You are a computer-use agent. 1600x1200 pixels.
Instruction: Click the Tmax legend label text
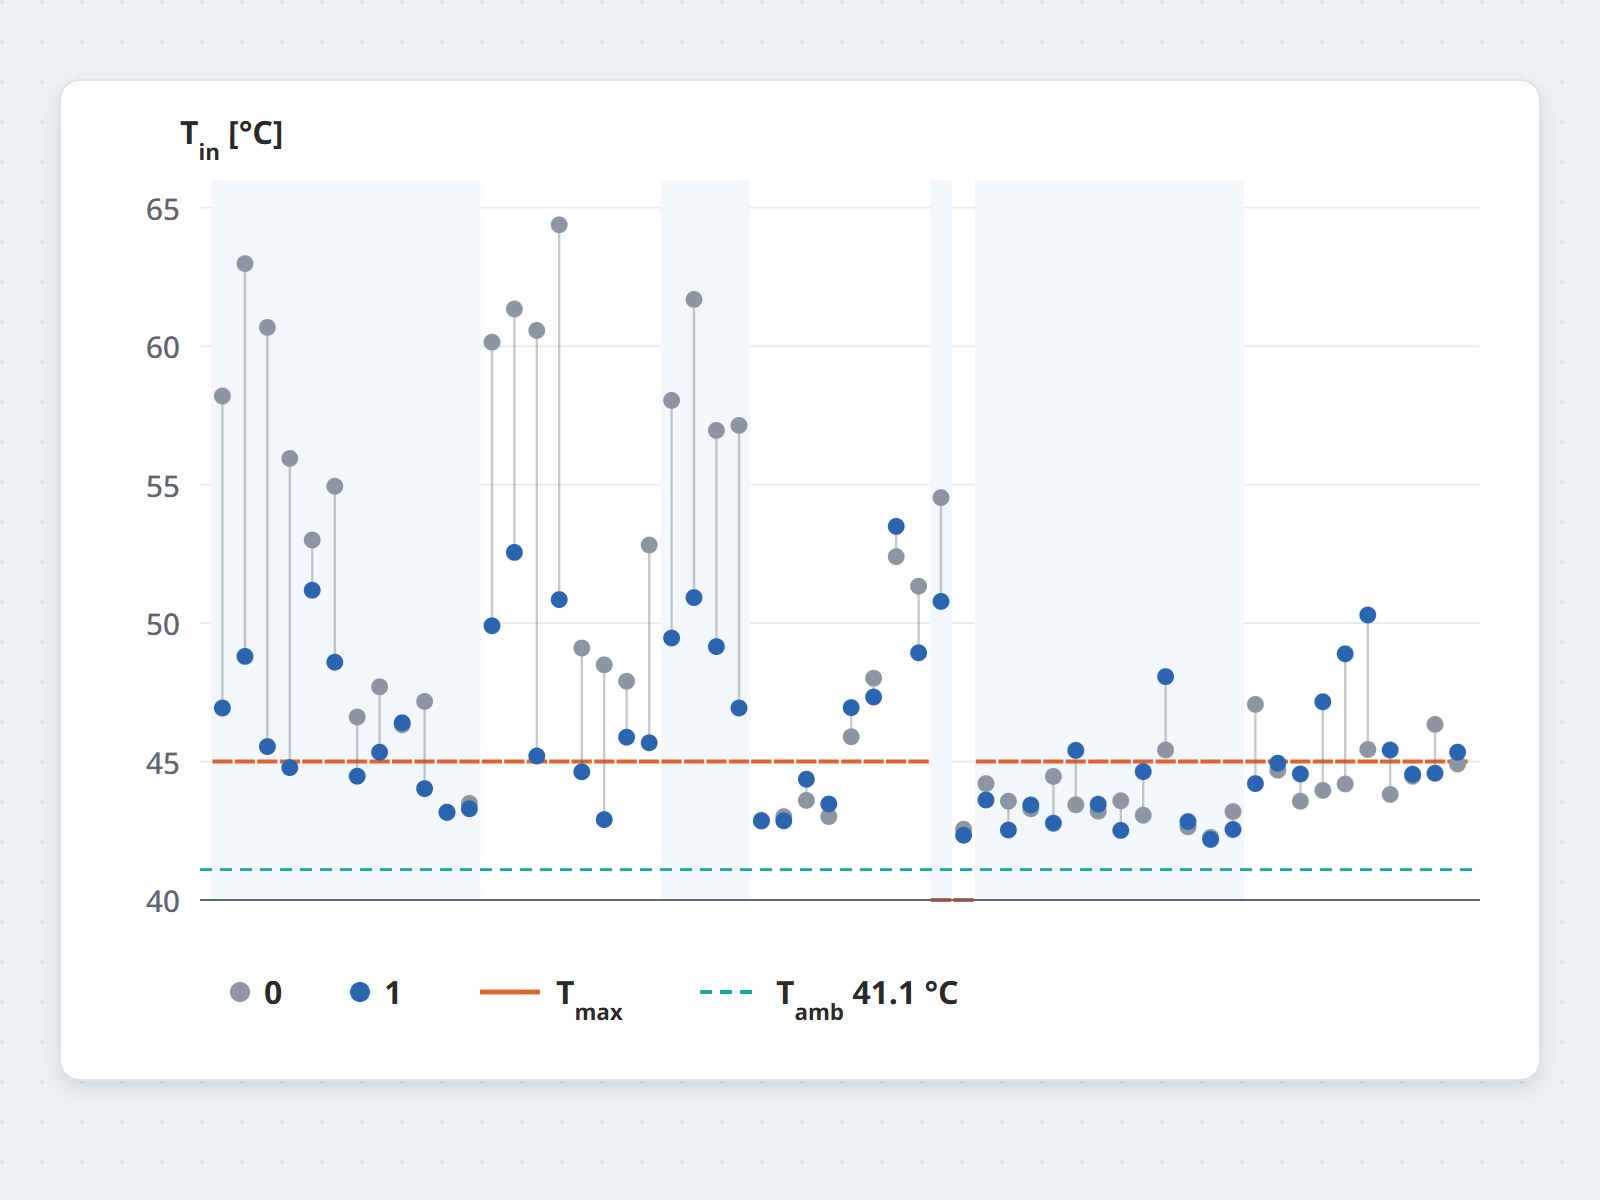[589, 998]
